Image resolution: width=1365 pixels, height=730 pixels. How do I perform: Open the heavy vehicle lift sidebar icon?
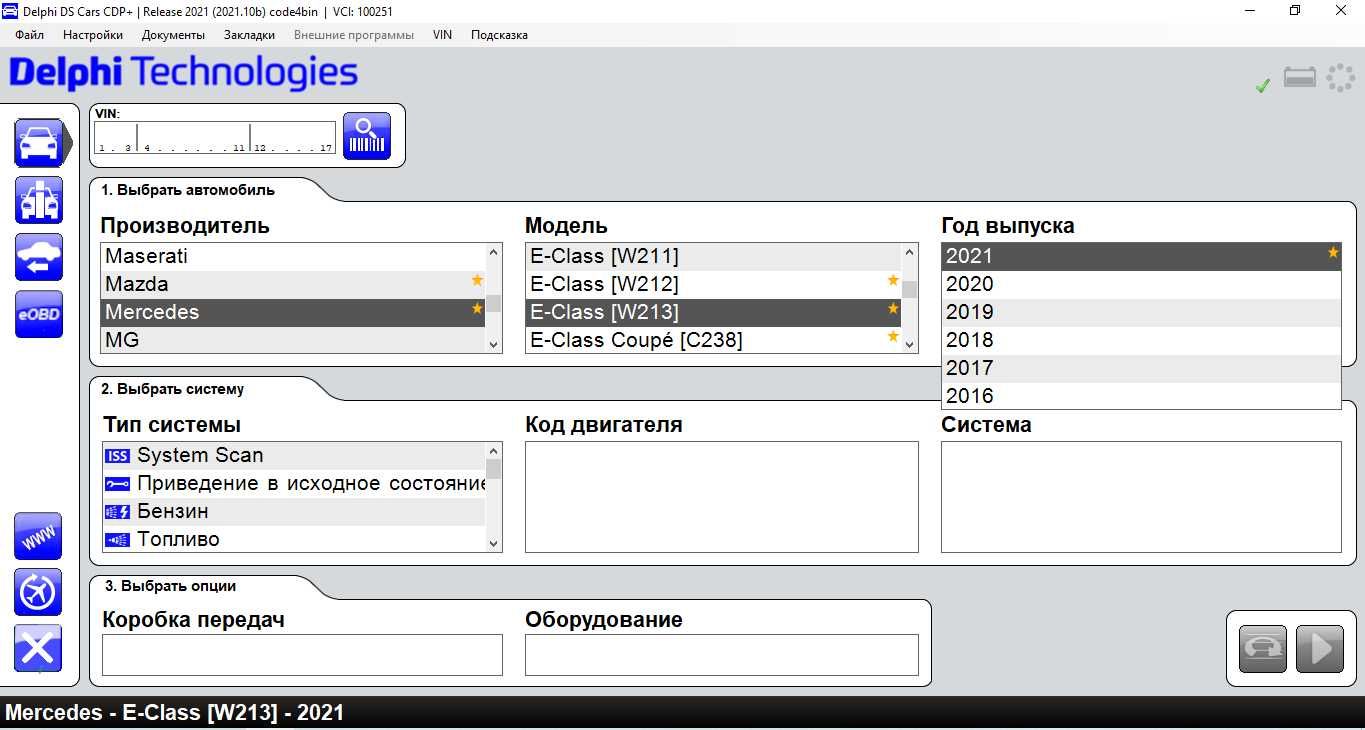point(39,200)
